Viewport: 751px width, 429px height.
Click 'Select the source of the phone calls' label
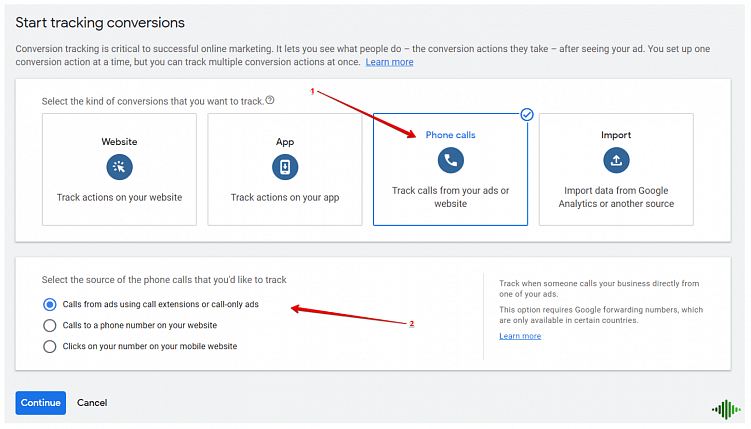click(x=164, y=280)
